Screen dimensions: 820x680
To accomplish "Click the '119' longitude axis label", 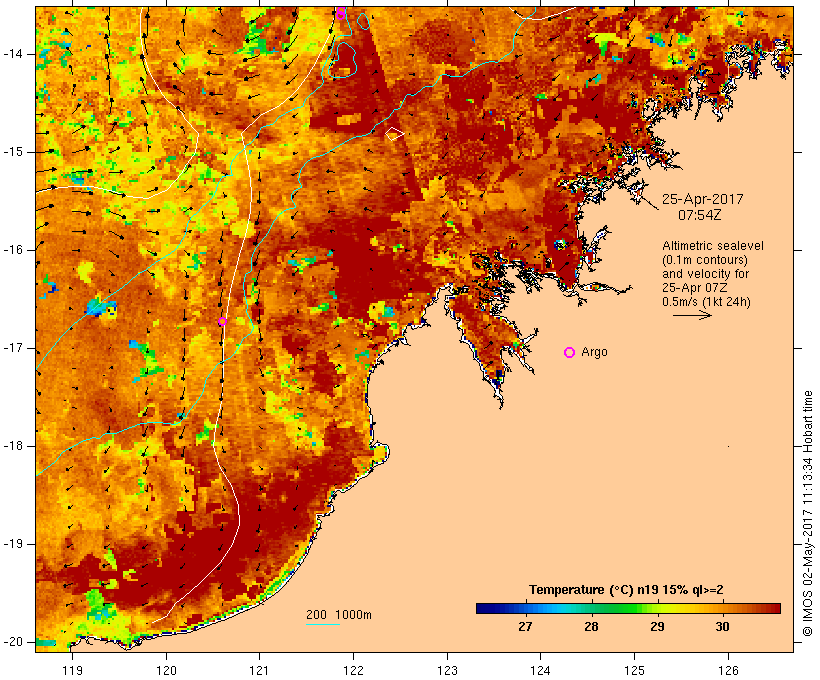I will tap(72, 671).
